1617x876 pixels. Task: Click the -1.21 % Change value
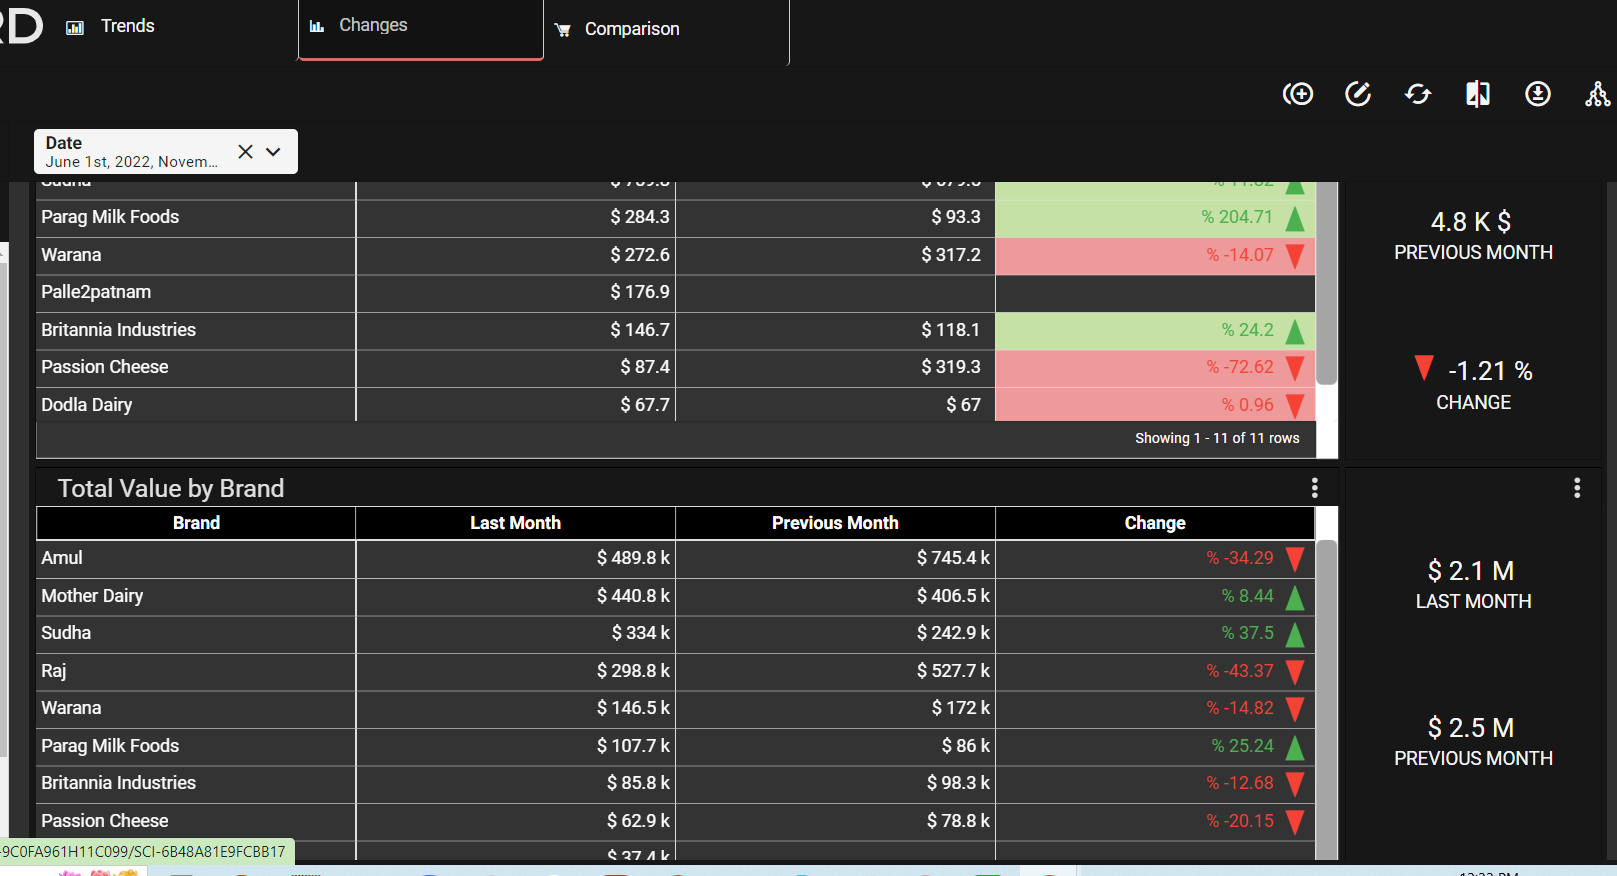pos(1490,371)
